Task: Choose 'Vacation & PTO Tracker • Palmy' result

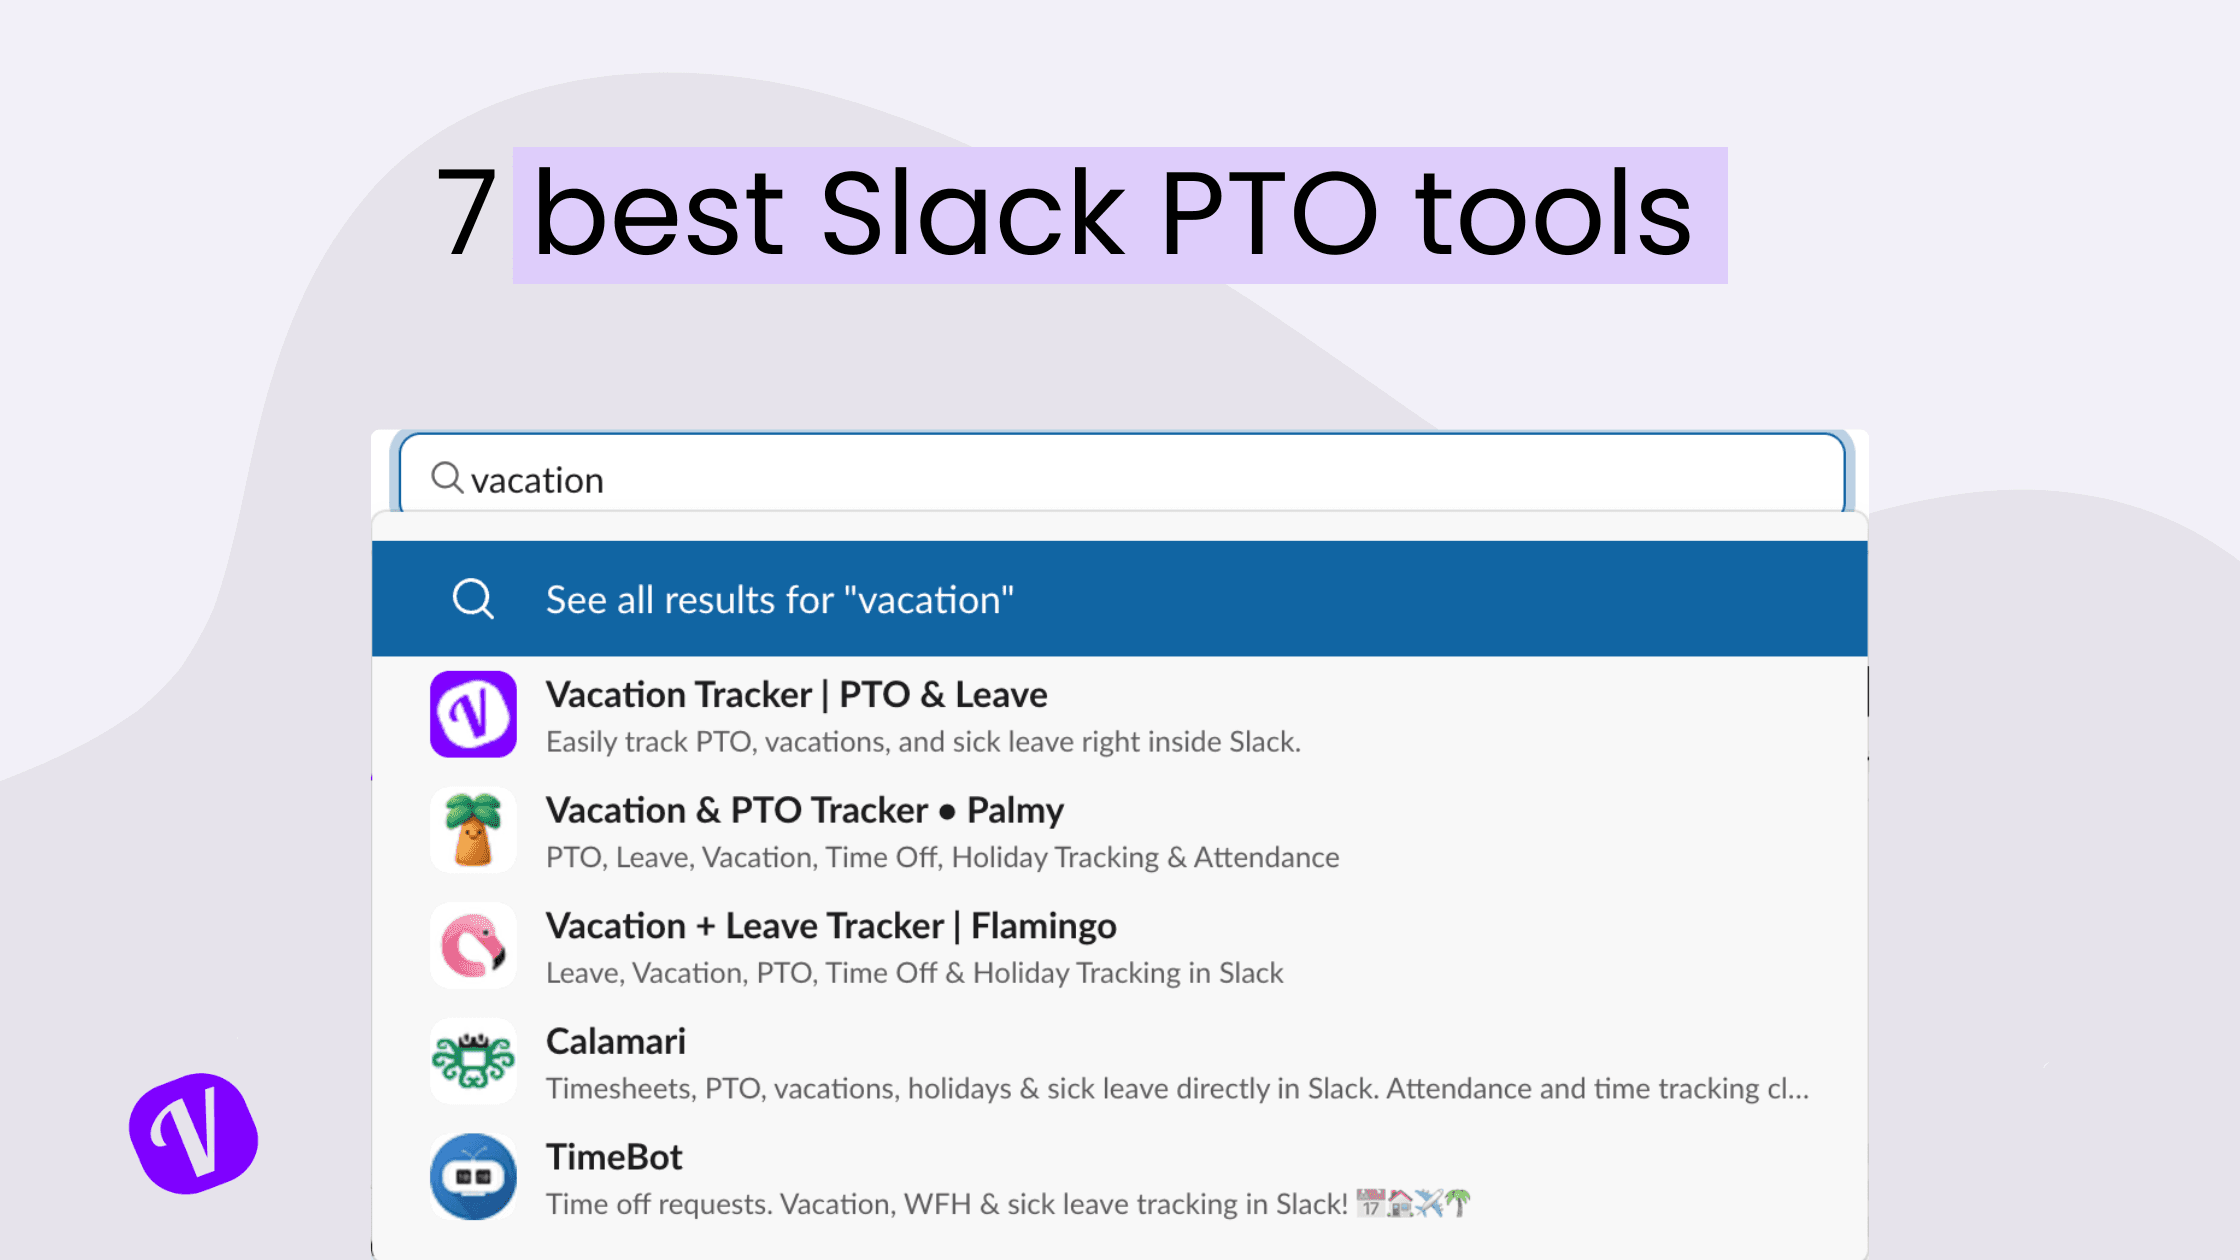Action: coord(804,810)
